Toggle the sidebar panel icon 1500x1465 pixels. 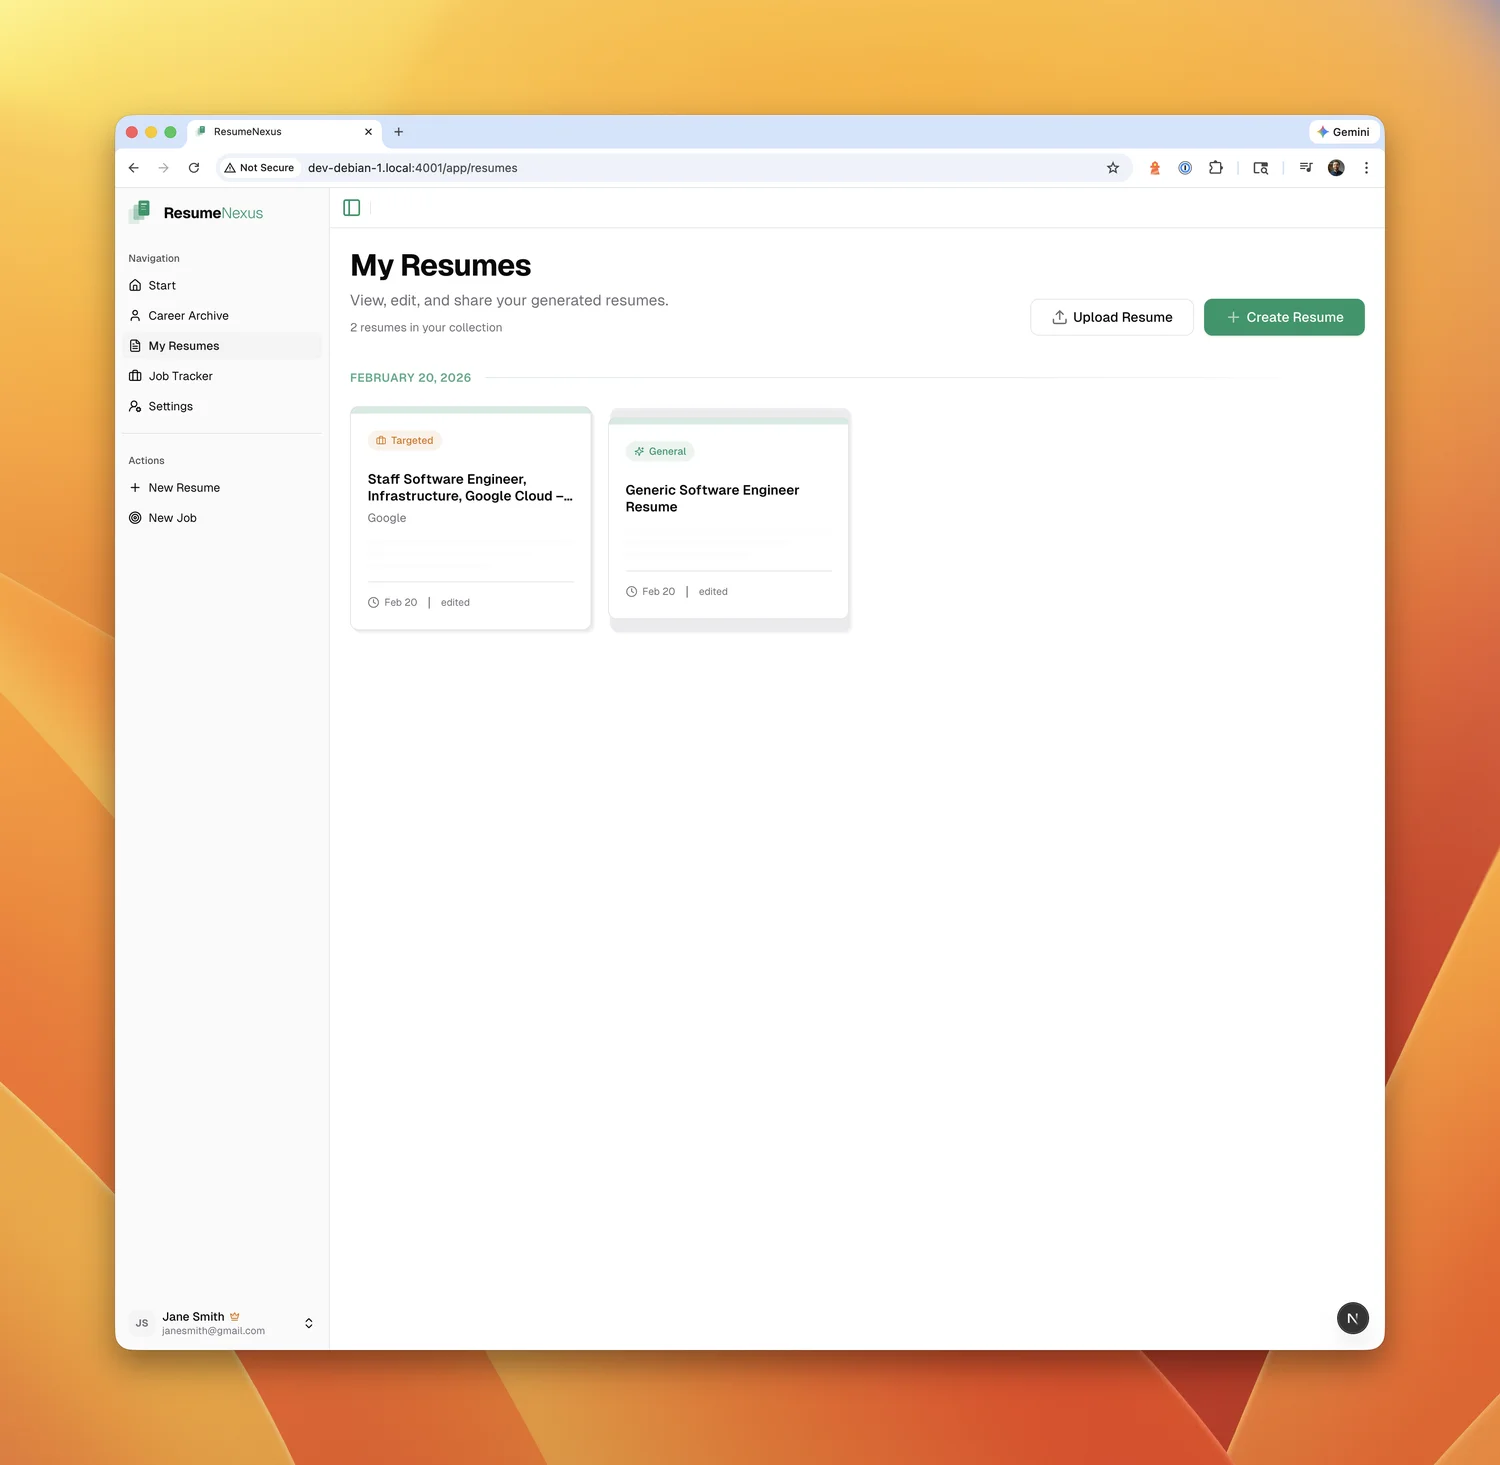coord(352,208)
